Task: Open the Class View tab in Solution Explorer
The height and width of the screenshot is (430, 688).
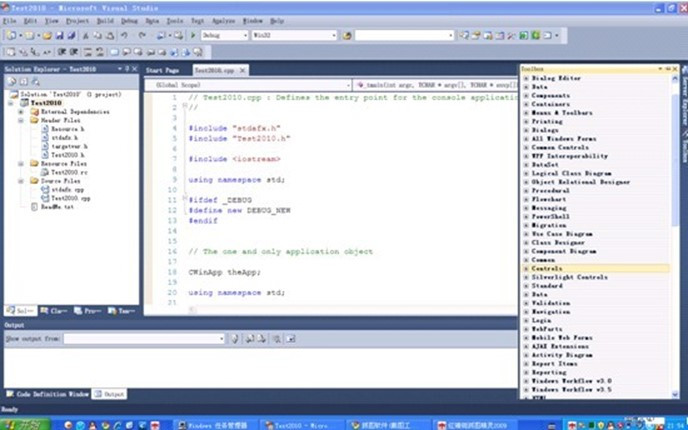Action: (x=54, y=311)
